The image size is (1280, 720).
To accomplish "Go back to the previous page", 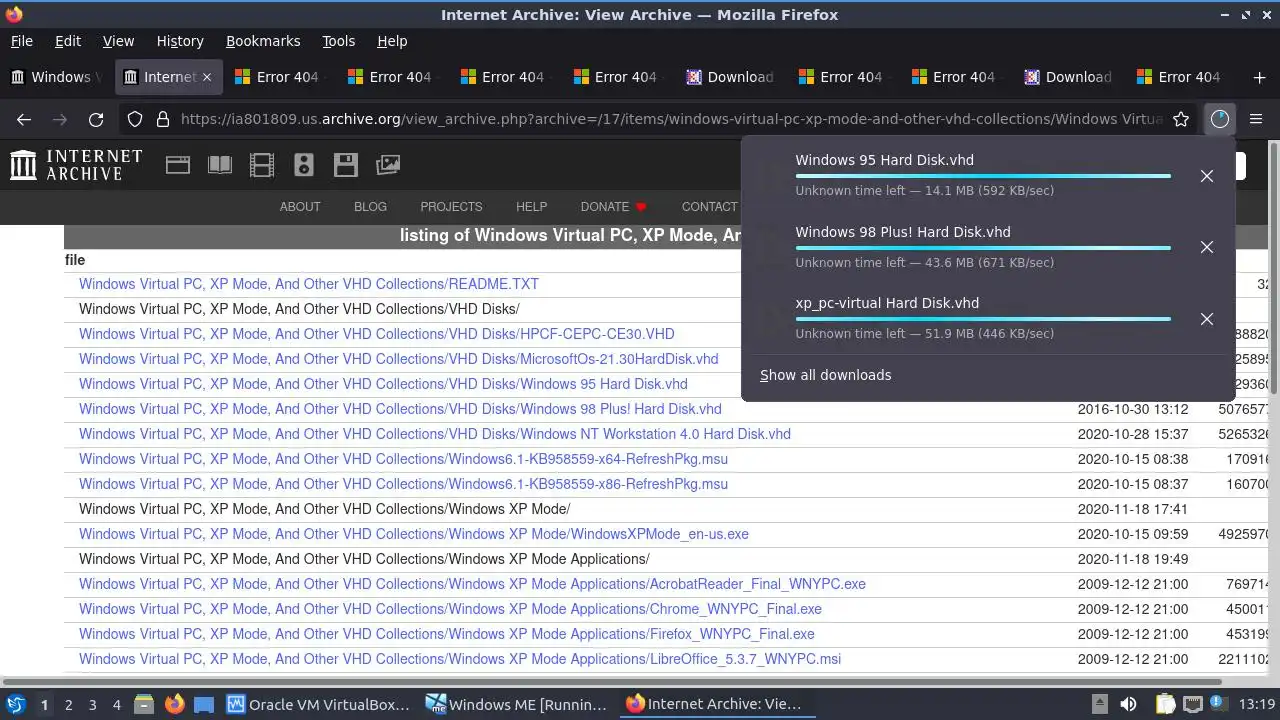I will click(24, 119).
